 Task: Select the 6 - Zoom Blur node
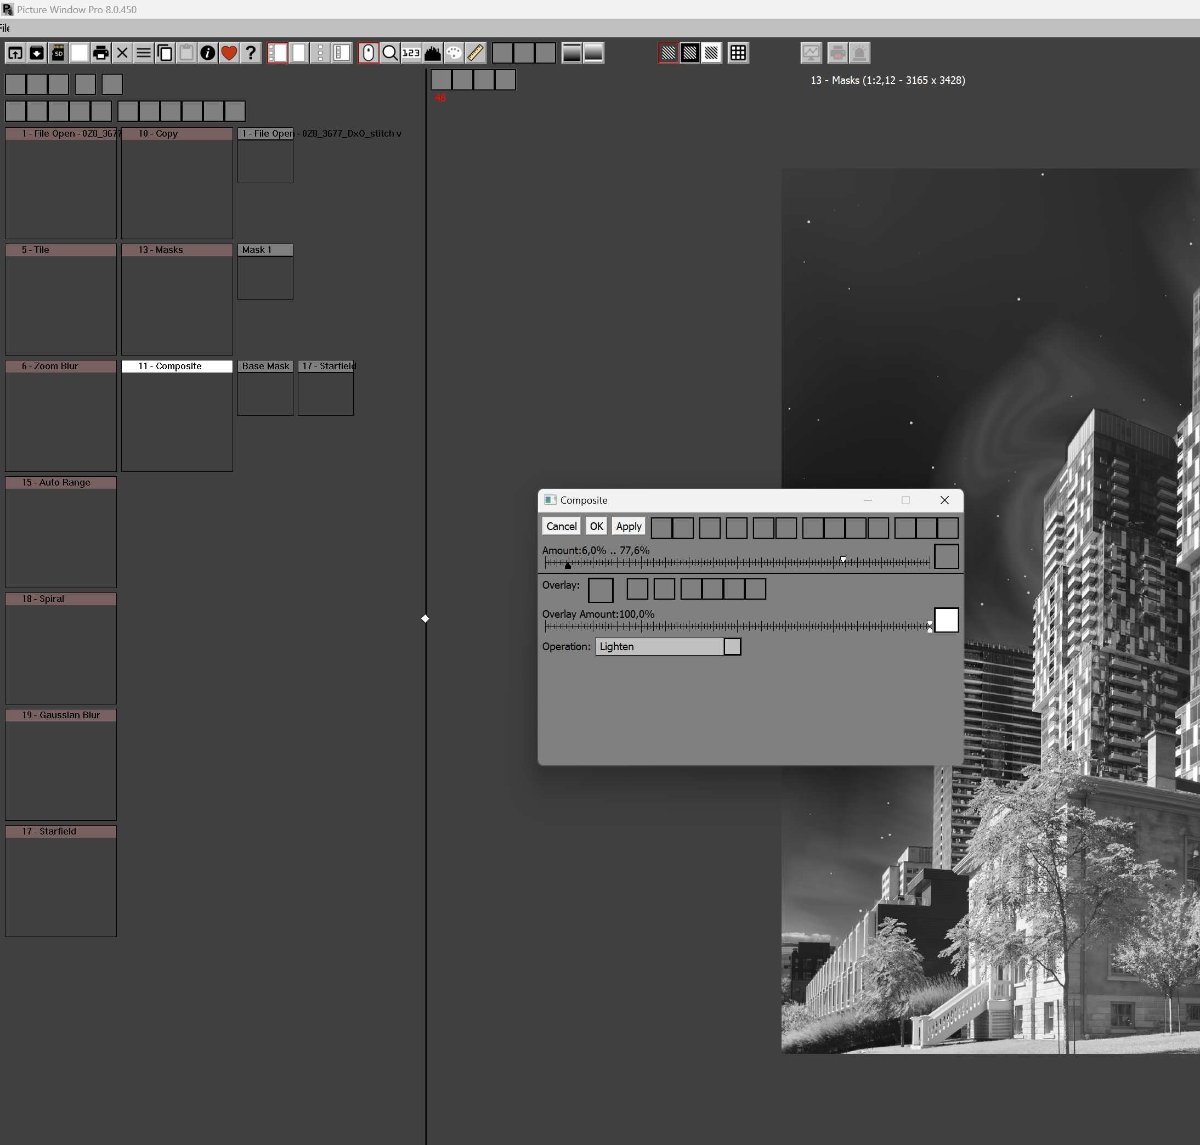click(x=61, y=366)
